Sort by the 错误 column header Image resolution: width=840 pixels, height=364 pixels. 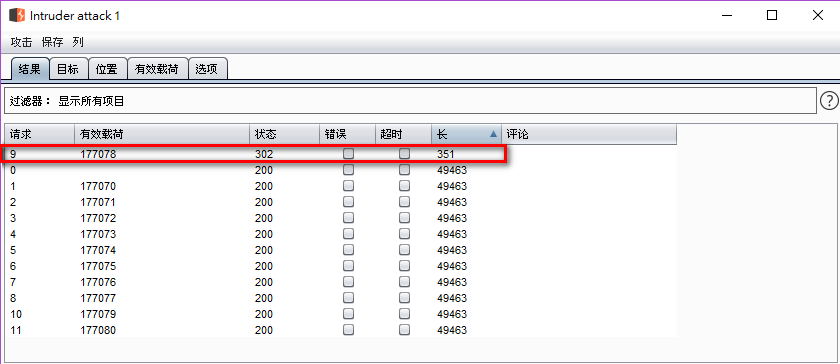tap(348, 135)
